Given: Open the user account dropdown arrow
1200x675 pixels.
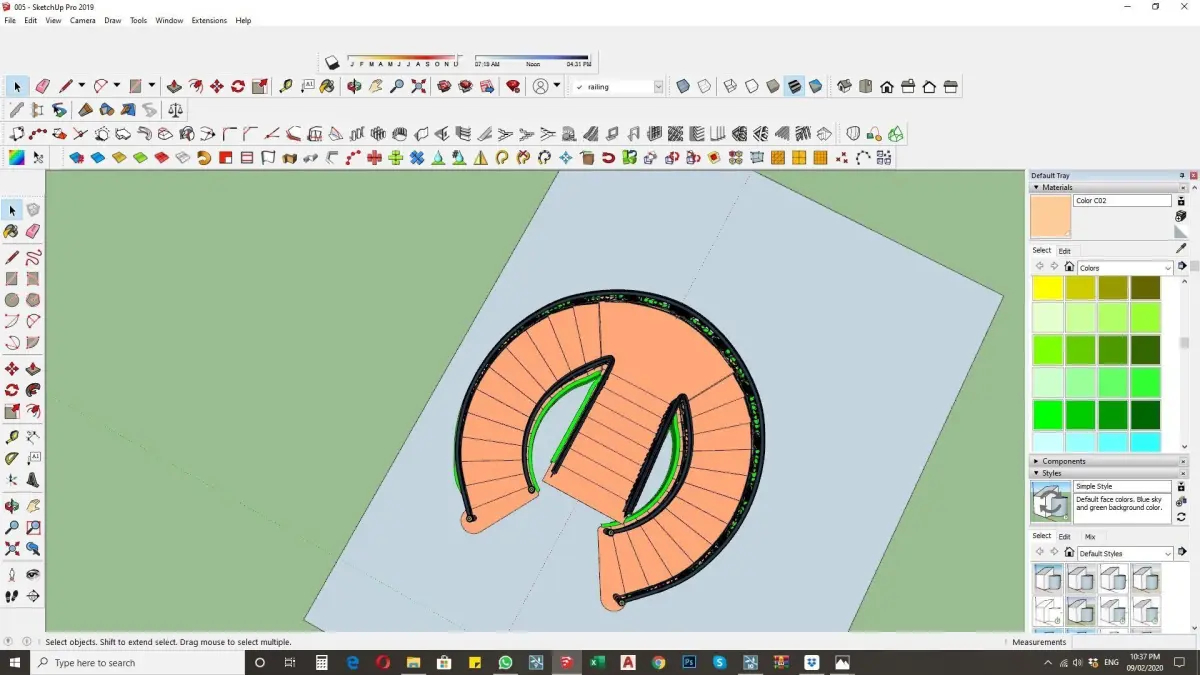Looking at the screenshot, I should [556, 87].
